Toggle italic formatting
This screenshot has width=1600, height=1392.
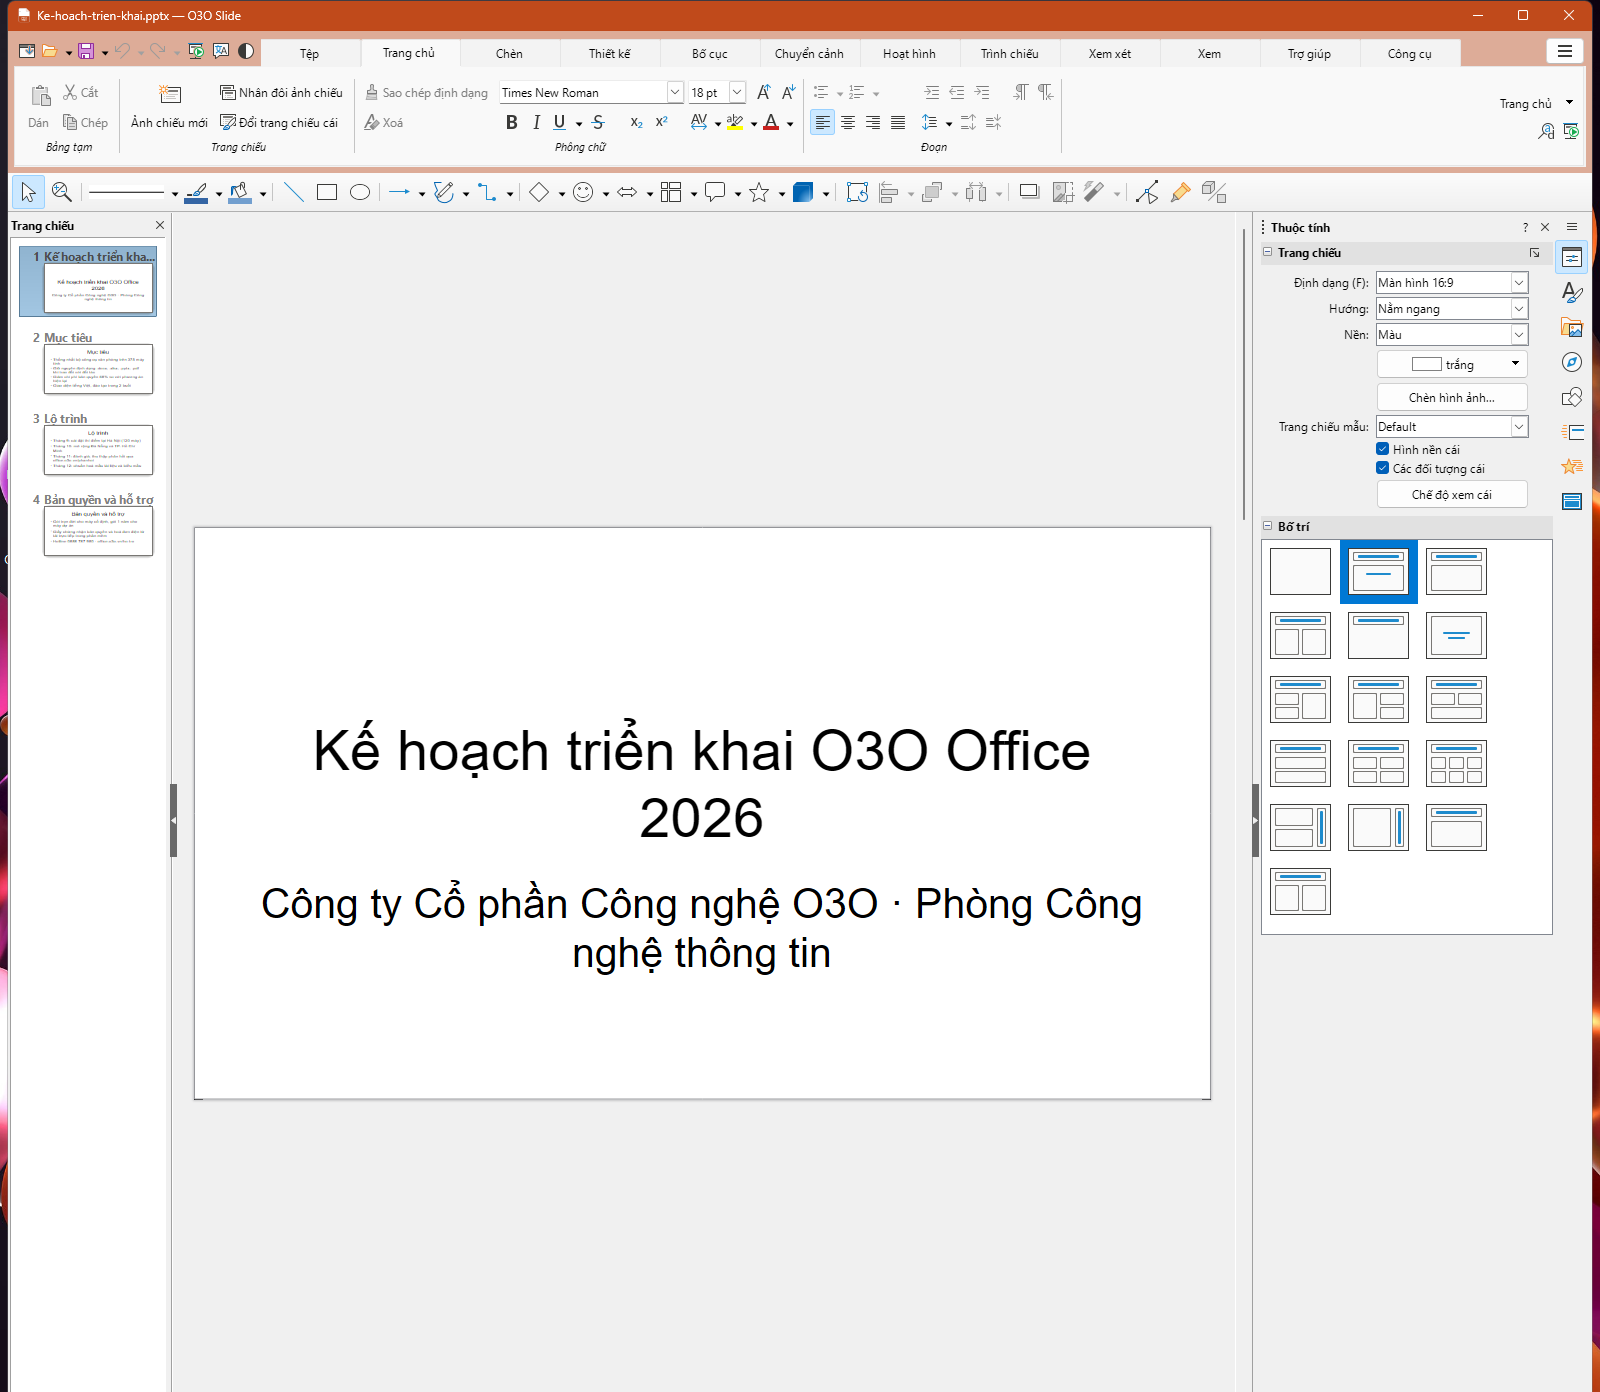click(x=536, y=122)
